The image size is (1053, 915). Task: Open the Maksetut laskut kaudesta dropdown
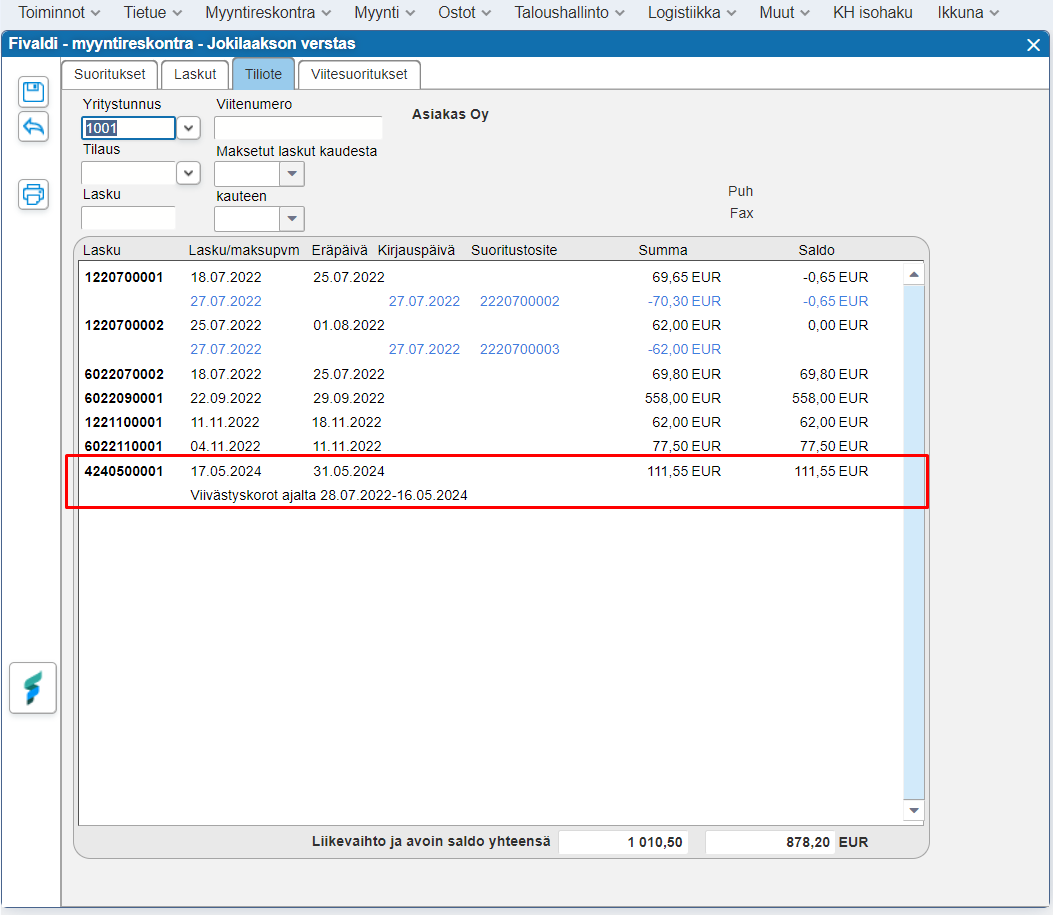[291, 174]
